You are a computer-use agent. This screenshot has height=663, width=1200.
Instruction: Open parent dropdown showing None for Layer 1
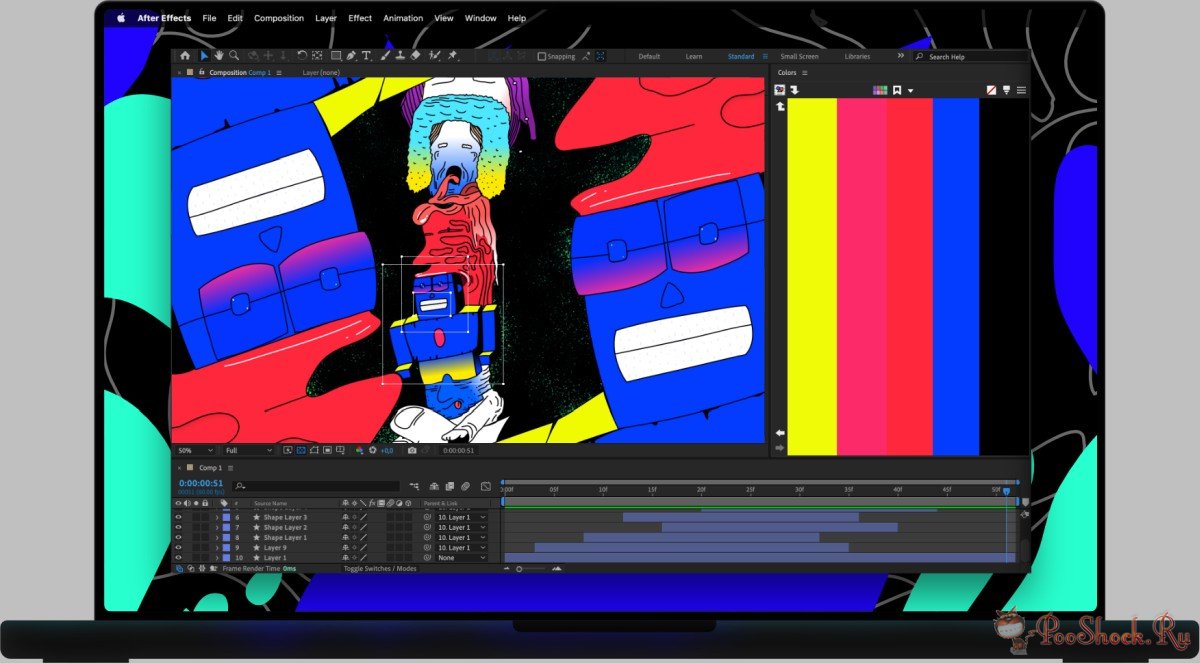coord(462,558)
